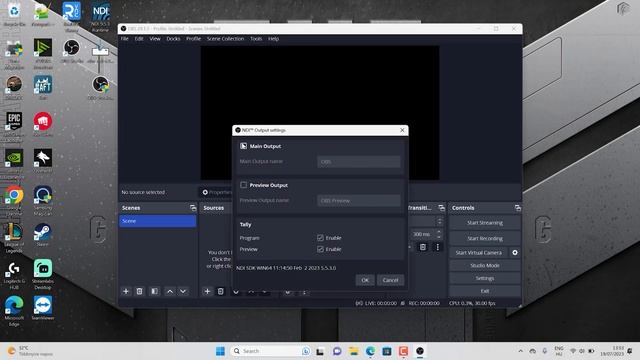Open the Profile menu in OBS
Viewport: 640px width, 360px height.
pos(193,39)
